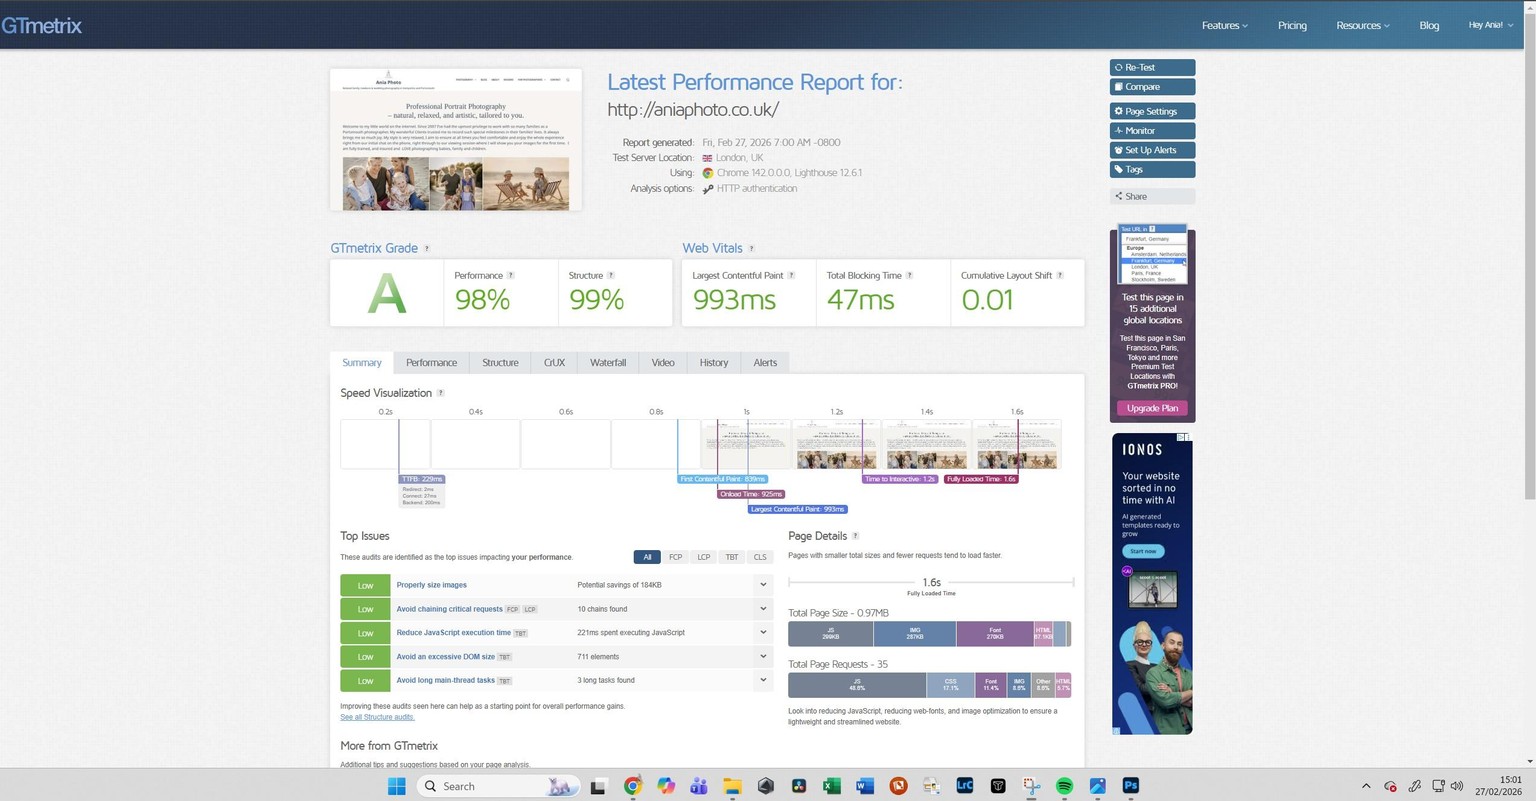1536x801 pixels.
Task: Open the See all Structure audits link
Action: click(x=377, y=717)
